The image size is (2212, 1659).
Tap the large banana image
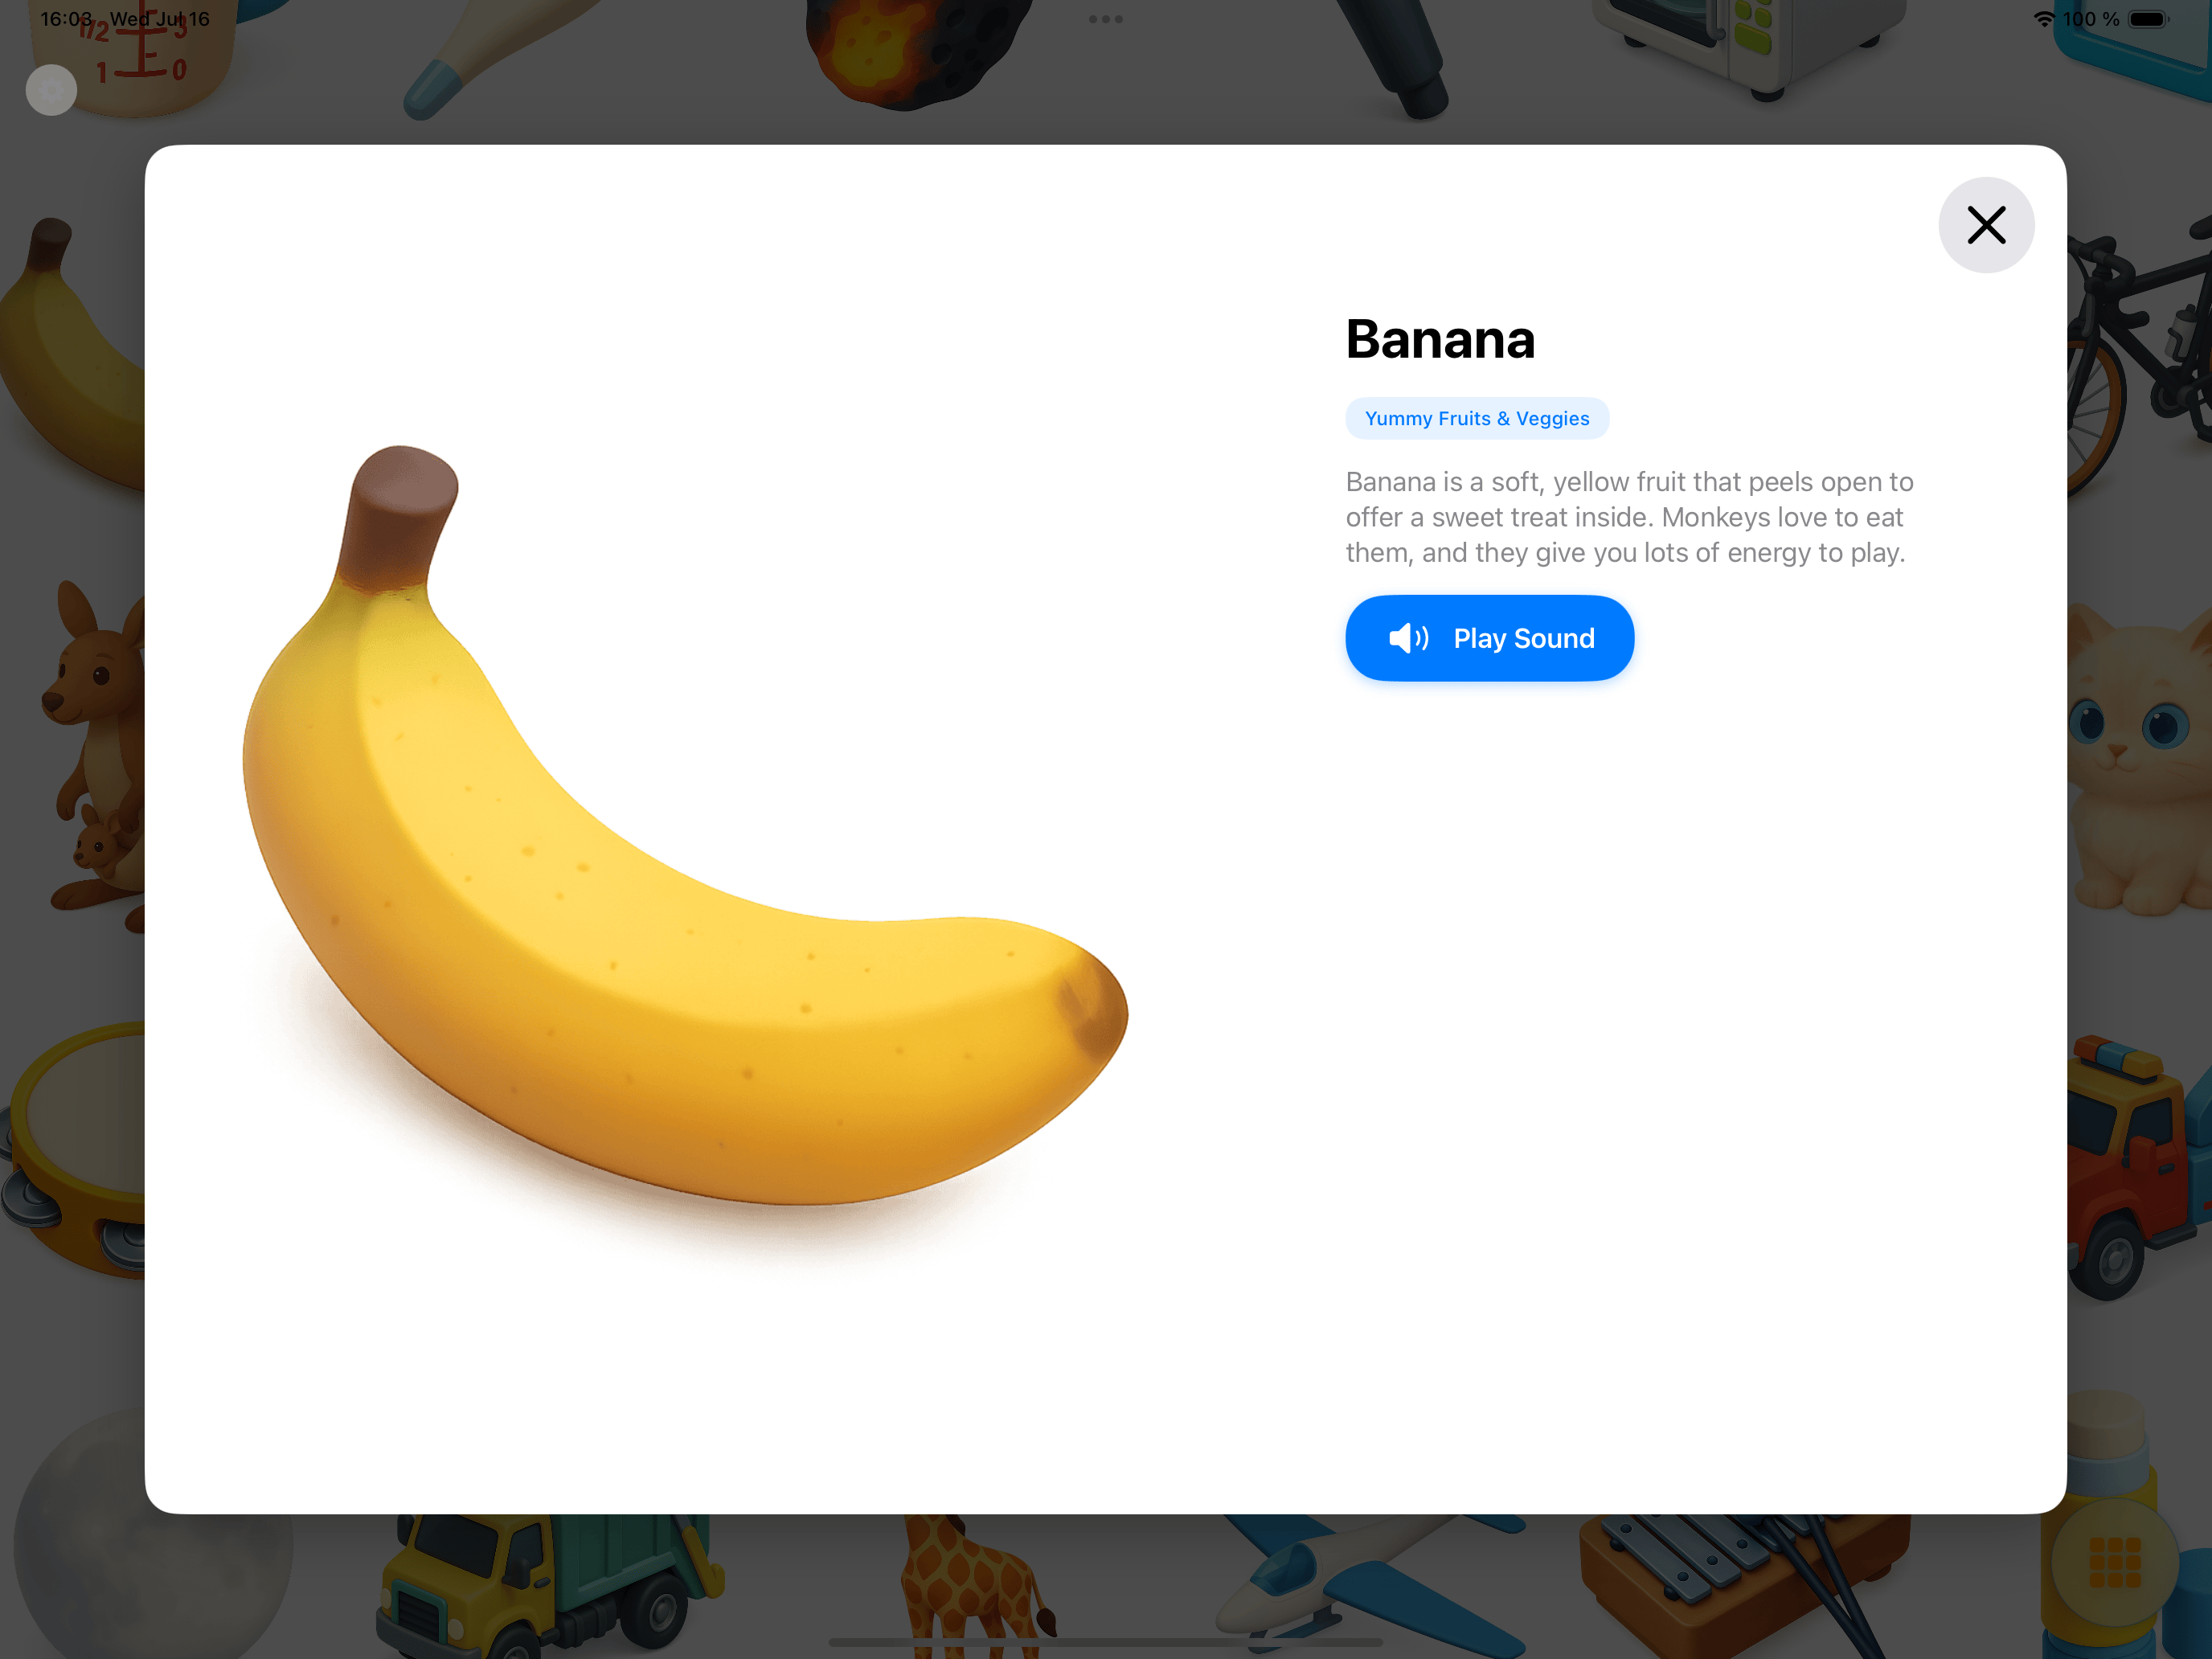pyautogui.click(x=685, y=825)
